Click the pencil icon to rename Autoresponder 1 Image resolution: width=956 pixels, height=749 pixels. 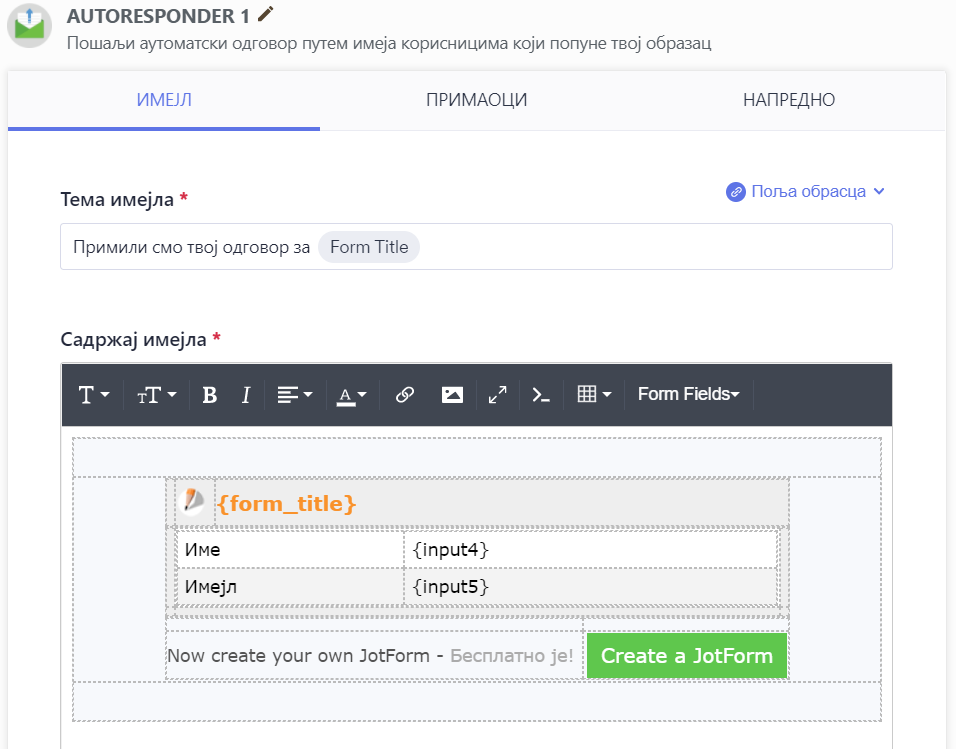tap(265, 14)
